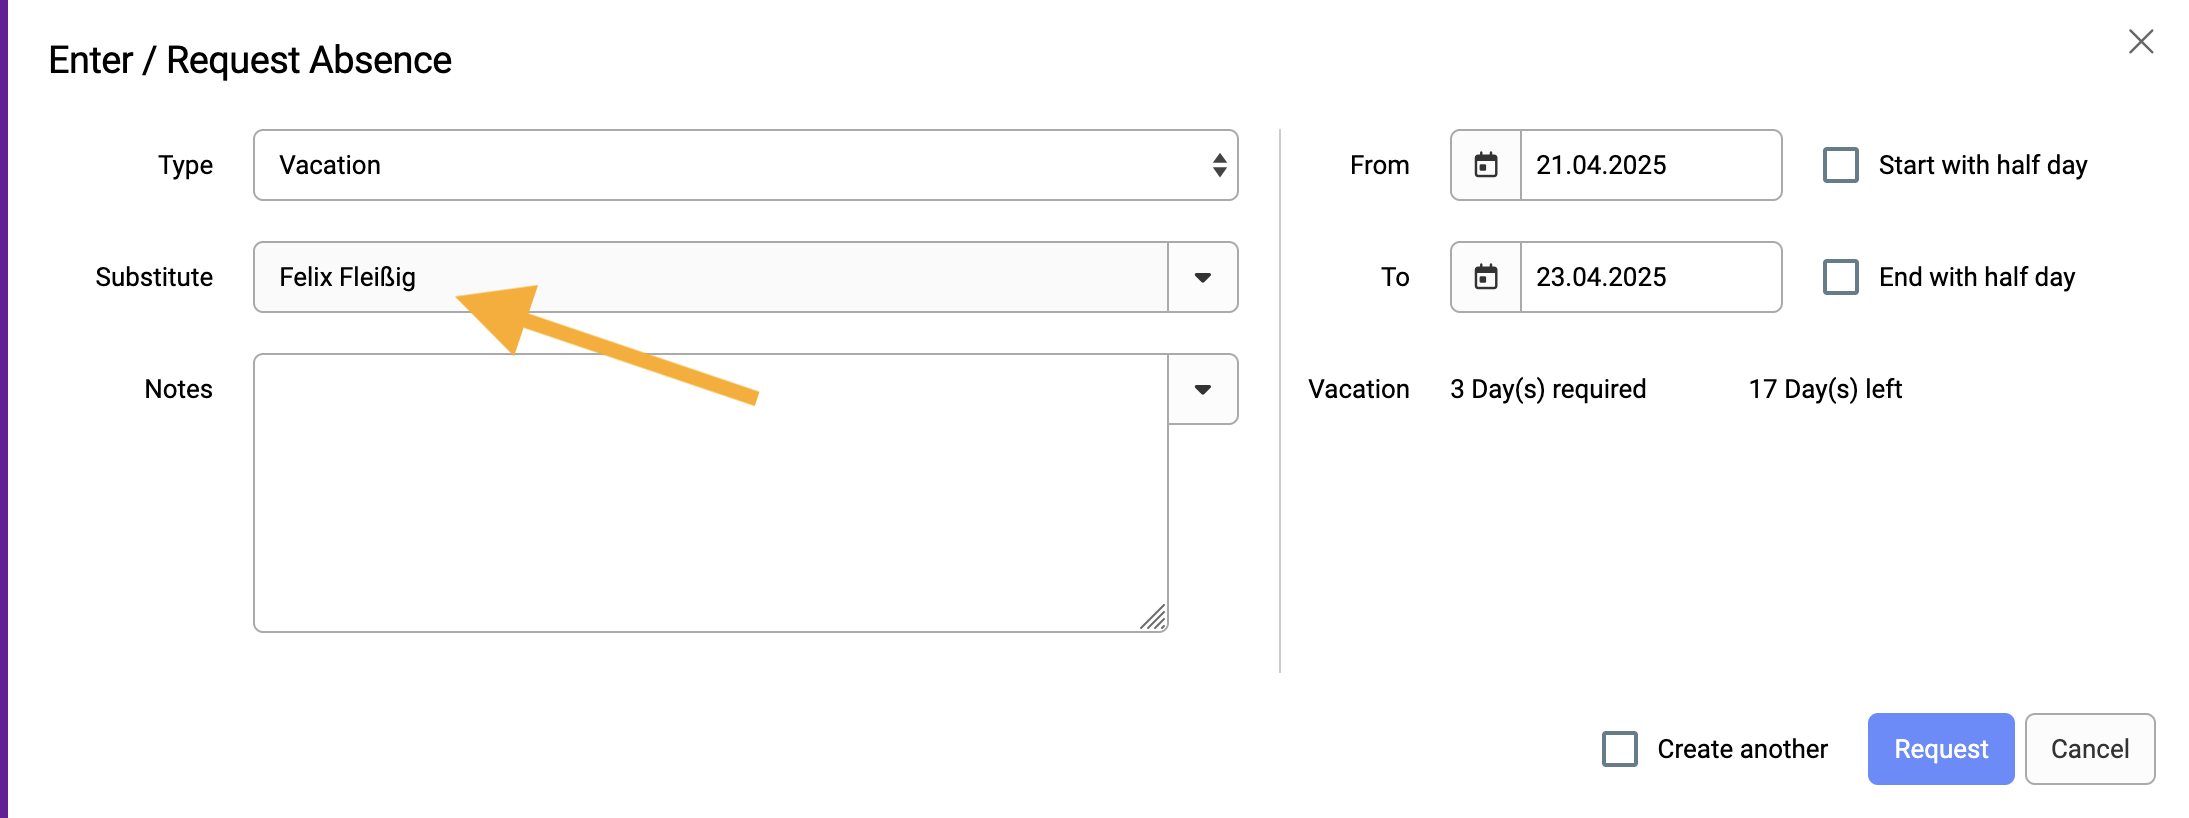Click the Substitute field showing Felix Fleißig
The height and width of the screenshot is (818, 2189).
[711, 277]
